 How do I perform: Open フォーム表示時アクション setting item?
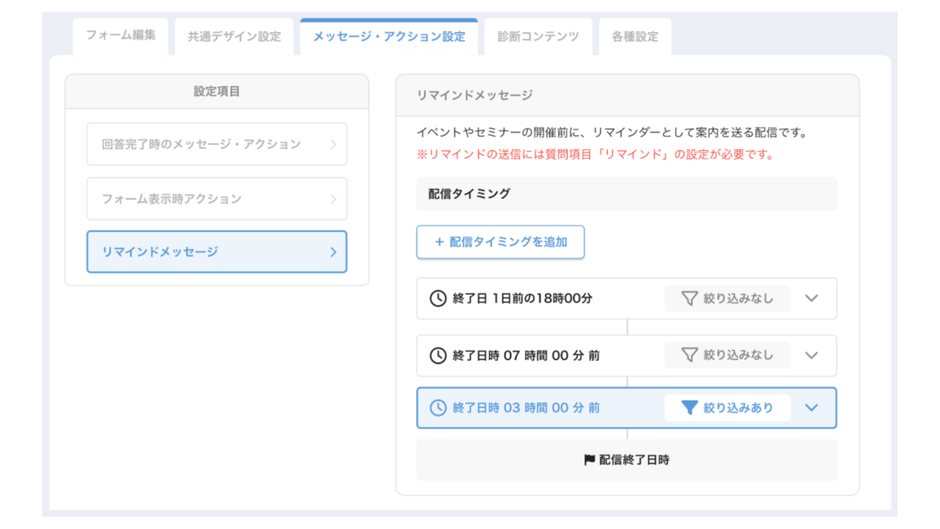(x=216, y=199)
